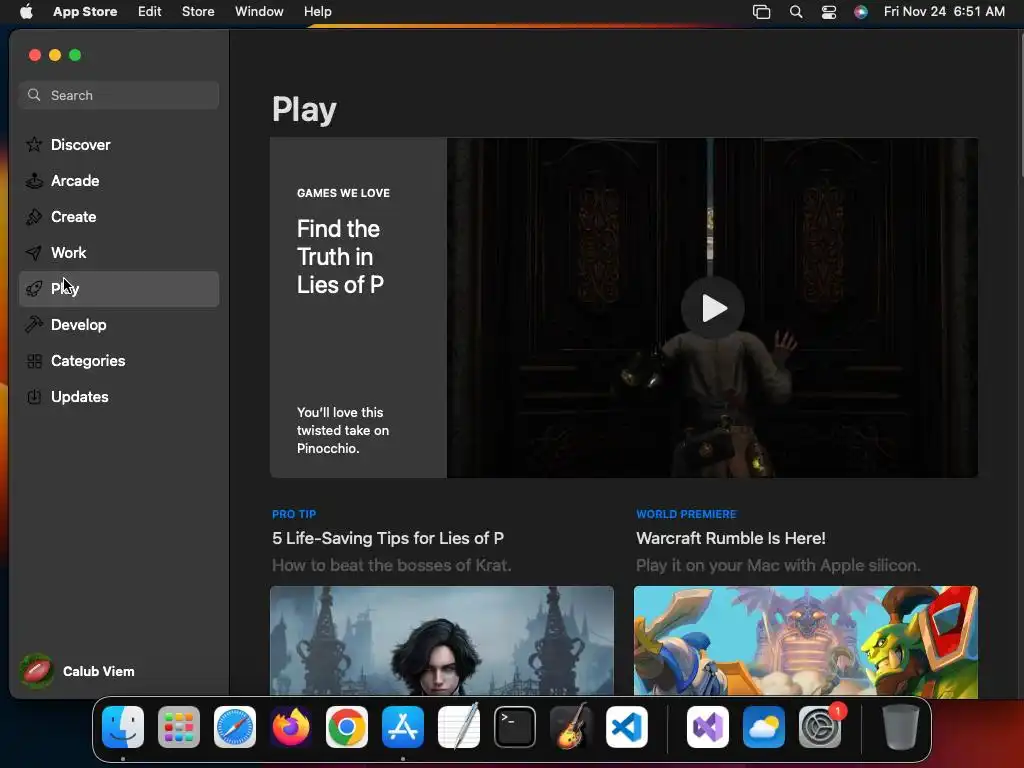
Task: Open the Window menu
Action: 259,12
